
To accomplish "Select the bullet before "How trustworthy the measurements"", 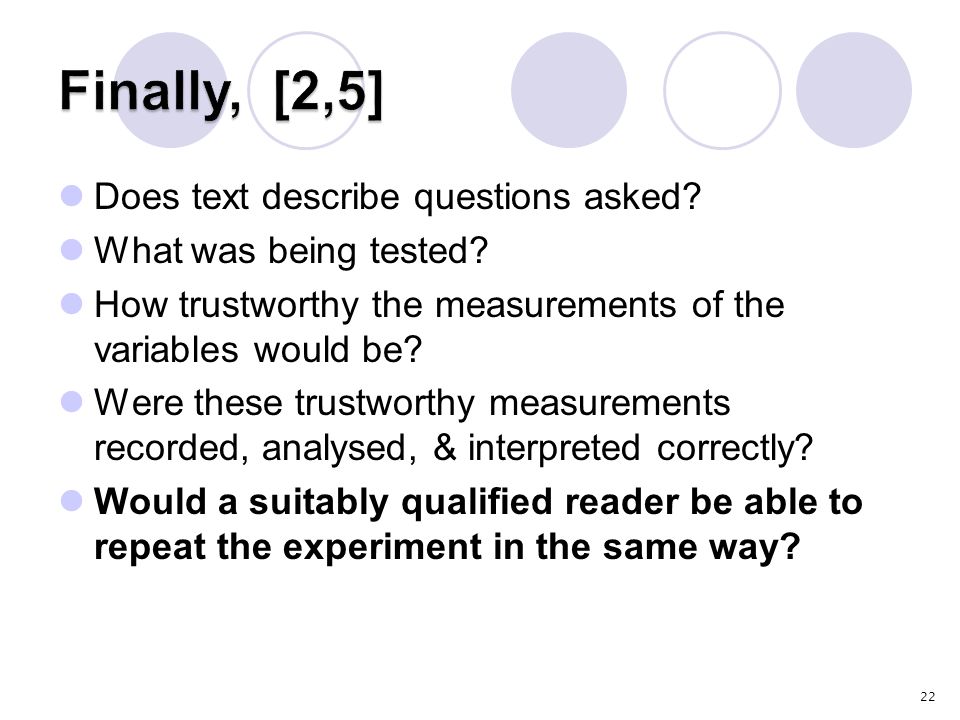I will click(x=72, y=304).
